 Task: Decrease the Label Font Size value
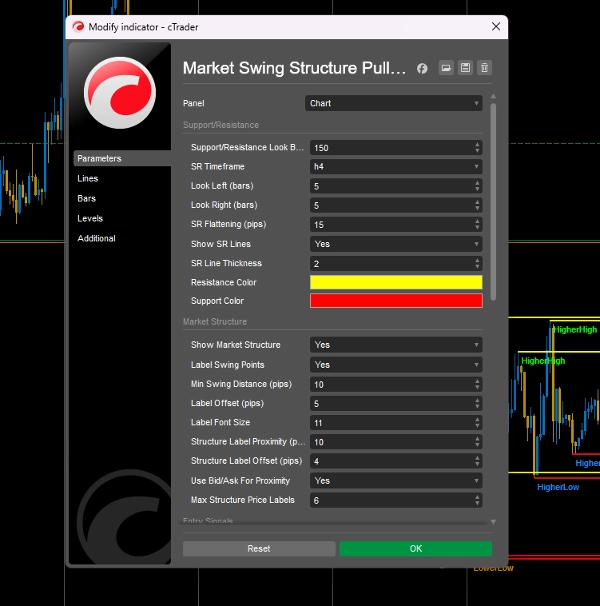click(477, 426)
